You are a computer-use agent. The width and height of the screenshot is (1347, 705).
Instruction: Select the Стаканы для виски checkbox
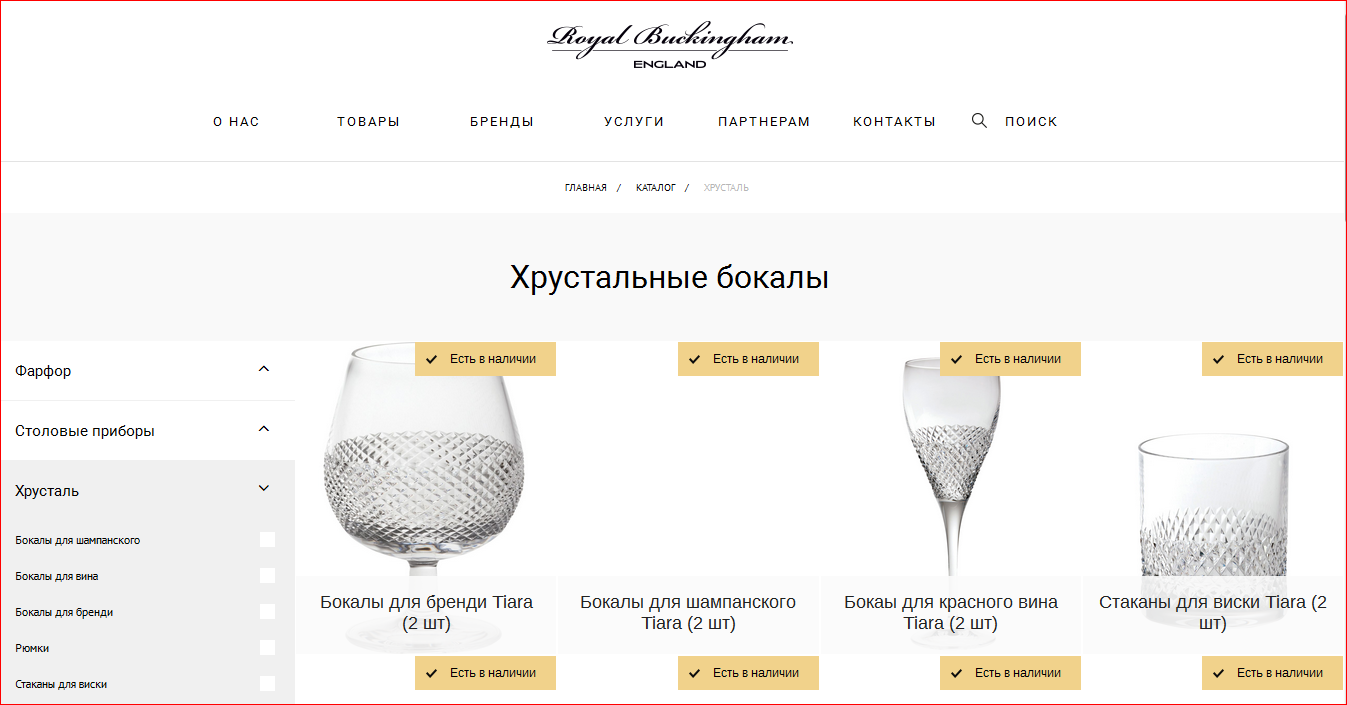click(267, 684)
